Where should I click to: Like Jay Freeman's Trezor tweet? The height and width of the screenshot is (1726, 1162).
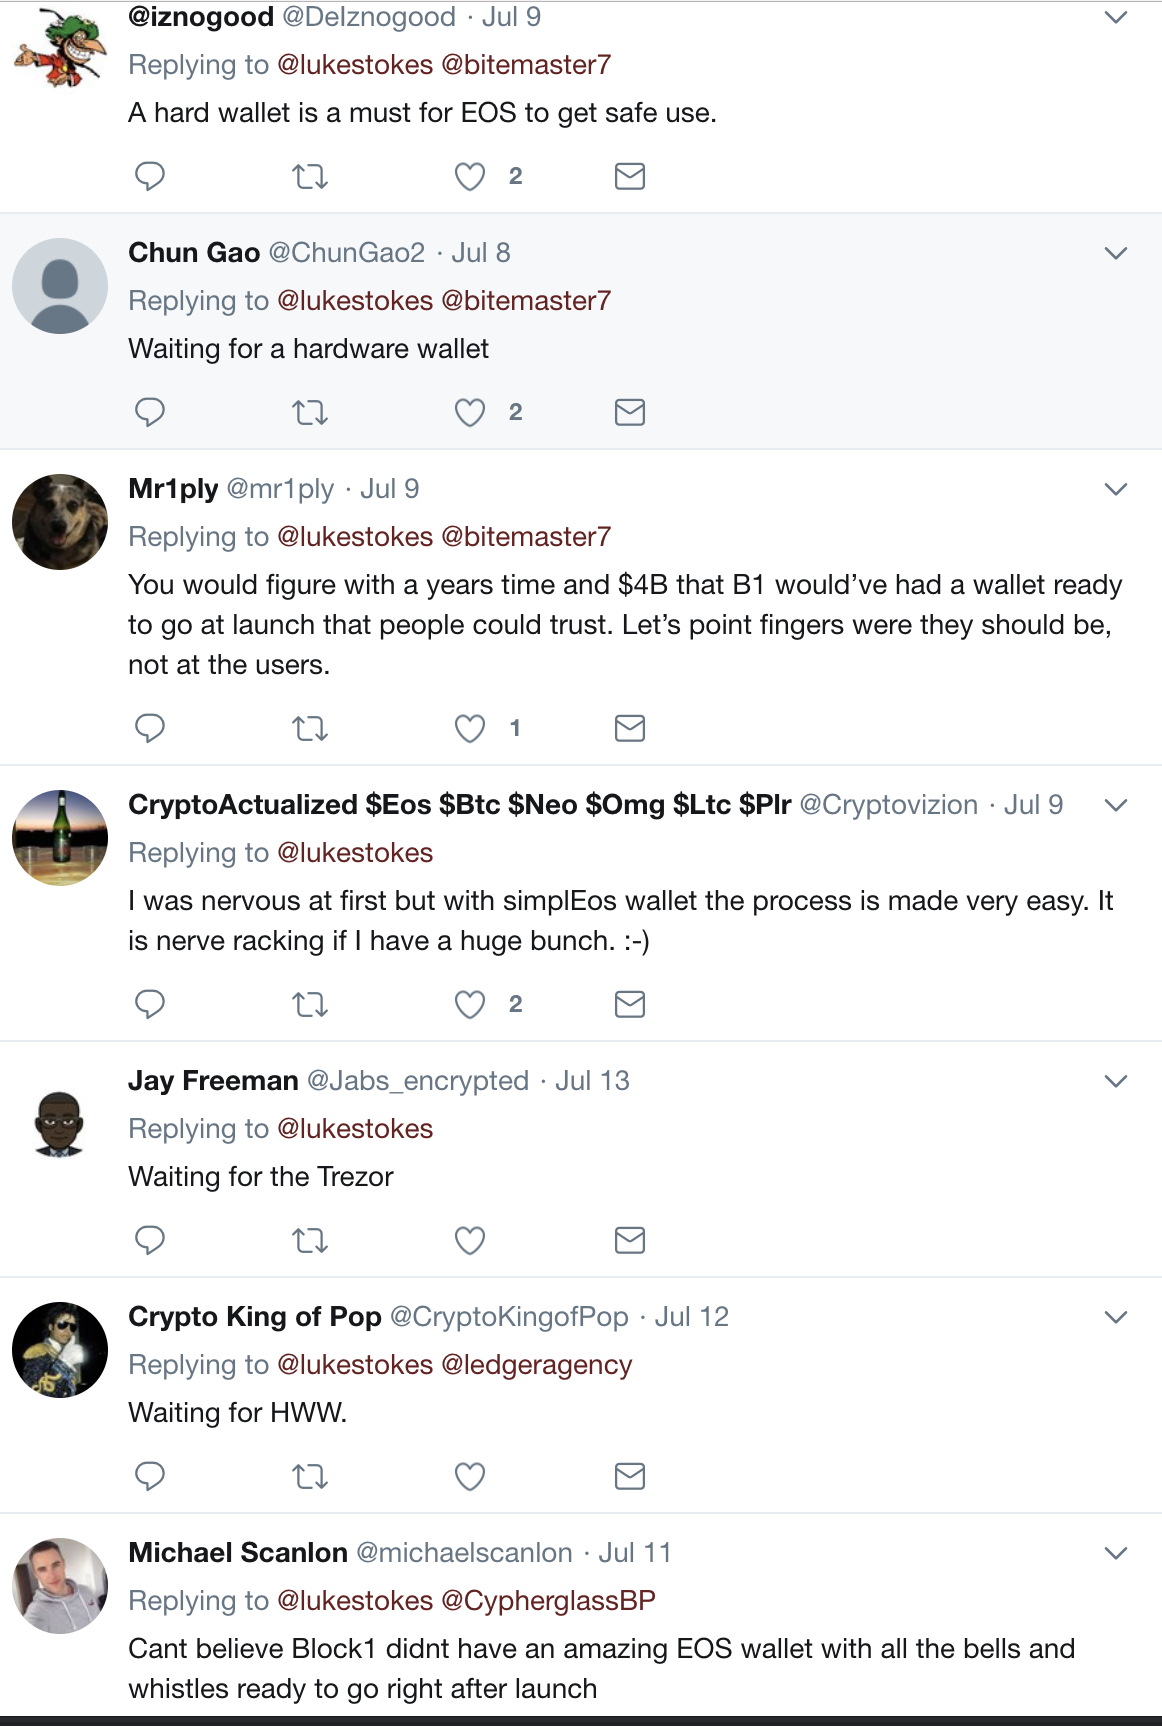(x=470, y=1240)
